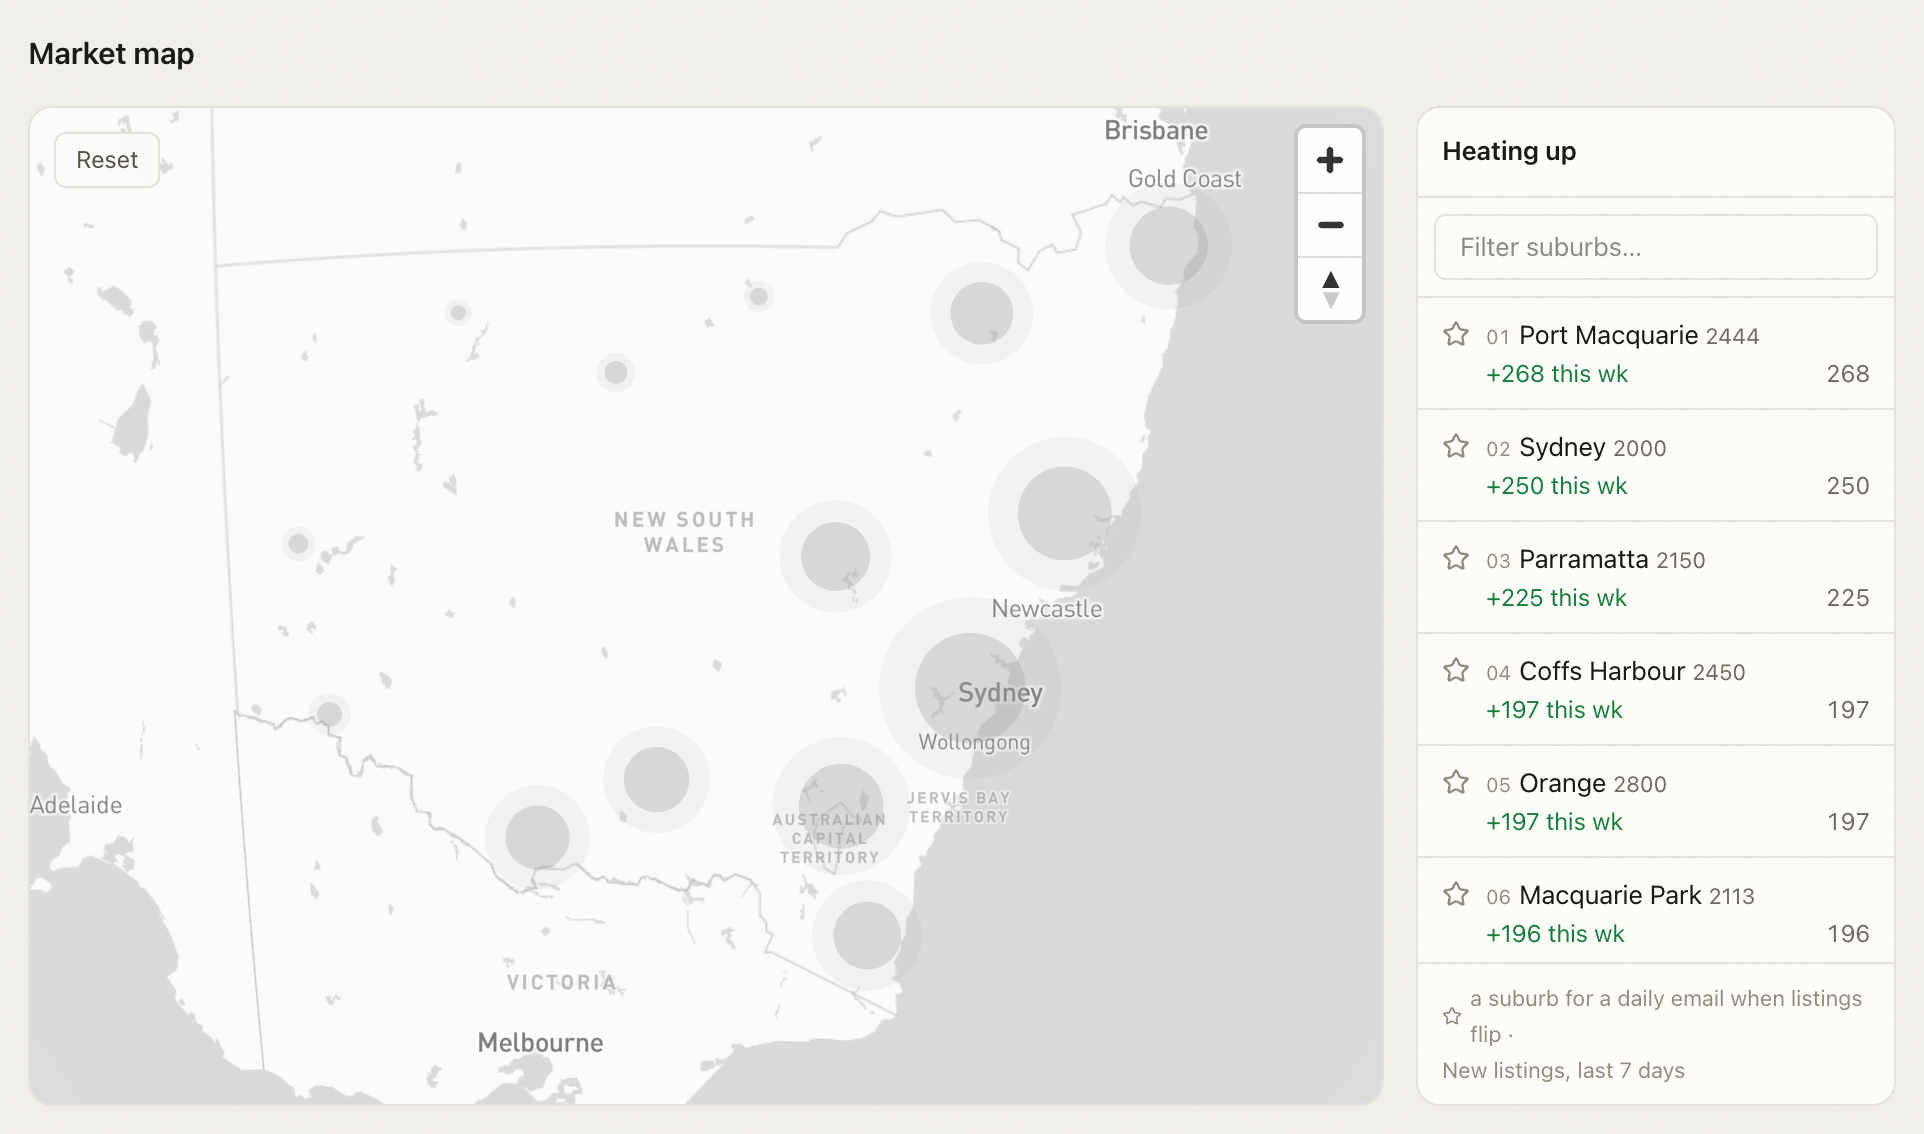Star the Orange 2800 suburb
1924x1134 pixels.
click(x=1456, y=782)
